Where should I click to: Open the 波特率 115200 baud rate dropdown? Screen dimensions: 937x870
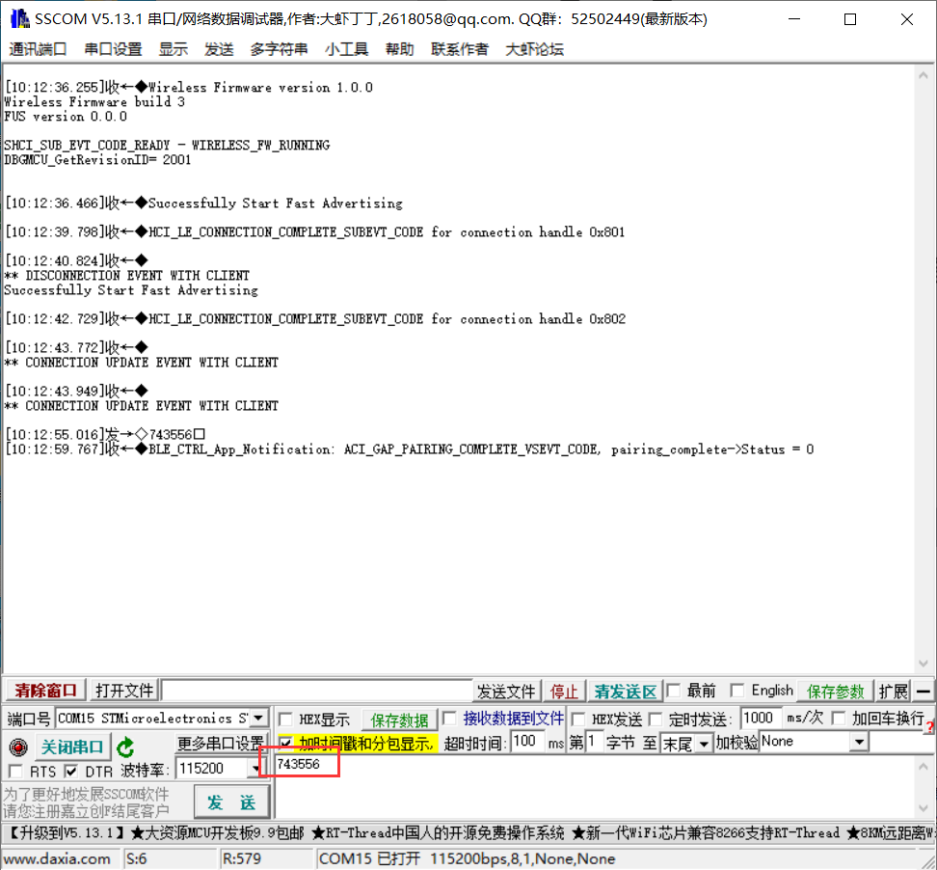[256, 768]
